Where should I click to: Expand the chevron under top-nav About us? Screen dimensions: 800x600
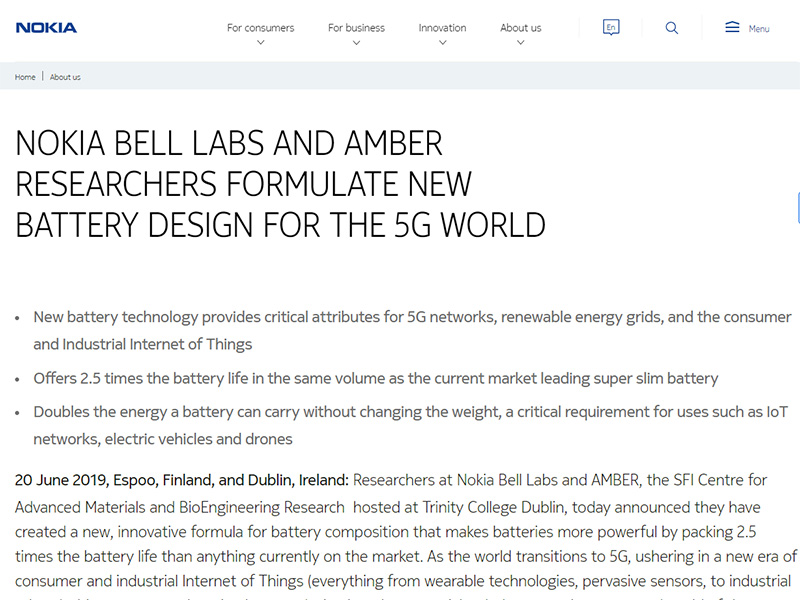pyautogui.click(x=521, y=43)
